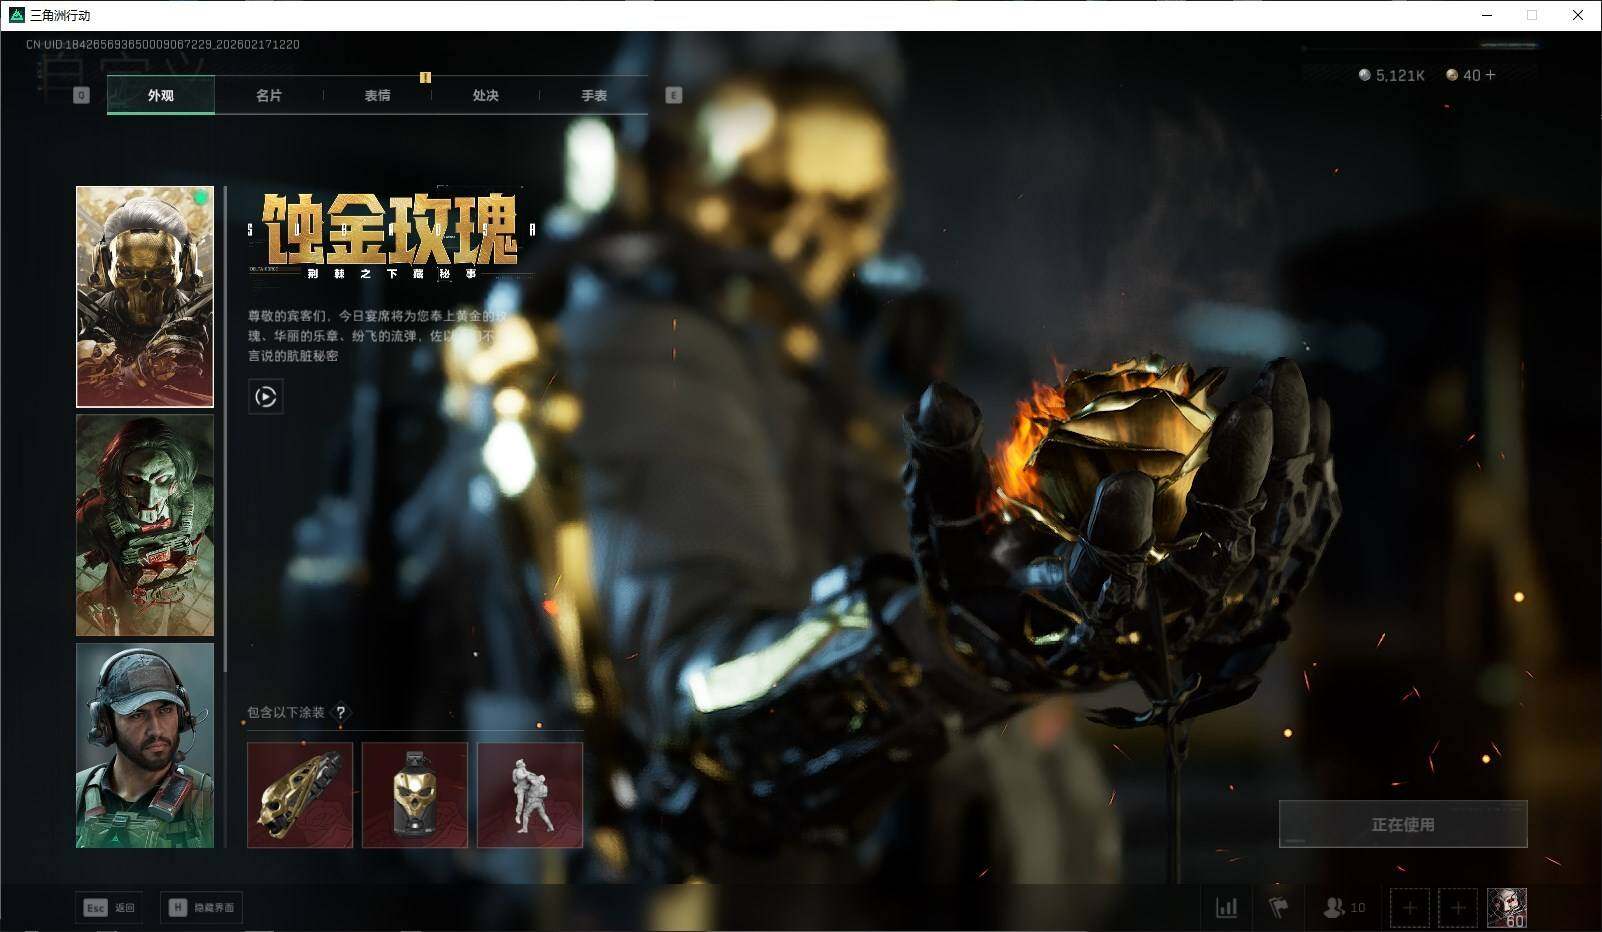Open the help tooltip beside 包含以下涂装
The height and width of the screenshot is (932, 1602).
click(x=341, y=712)
